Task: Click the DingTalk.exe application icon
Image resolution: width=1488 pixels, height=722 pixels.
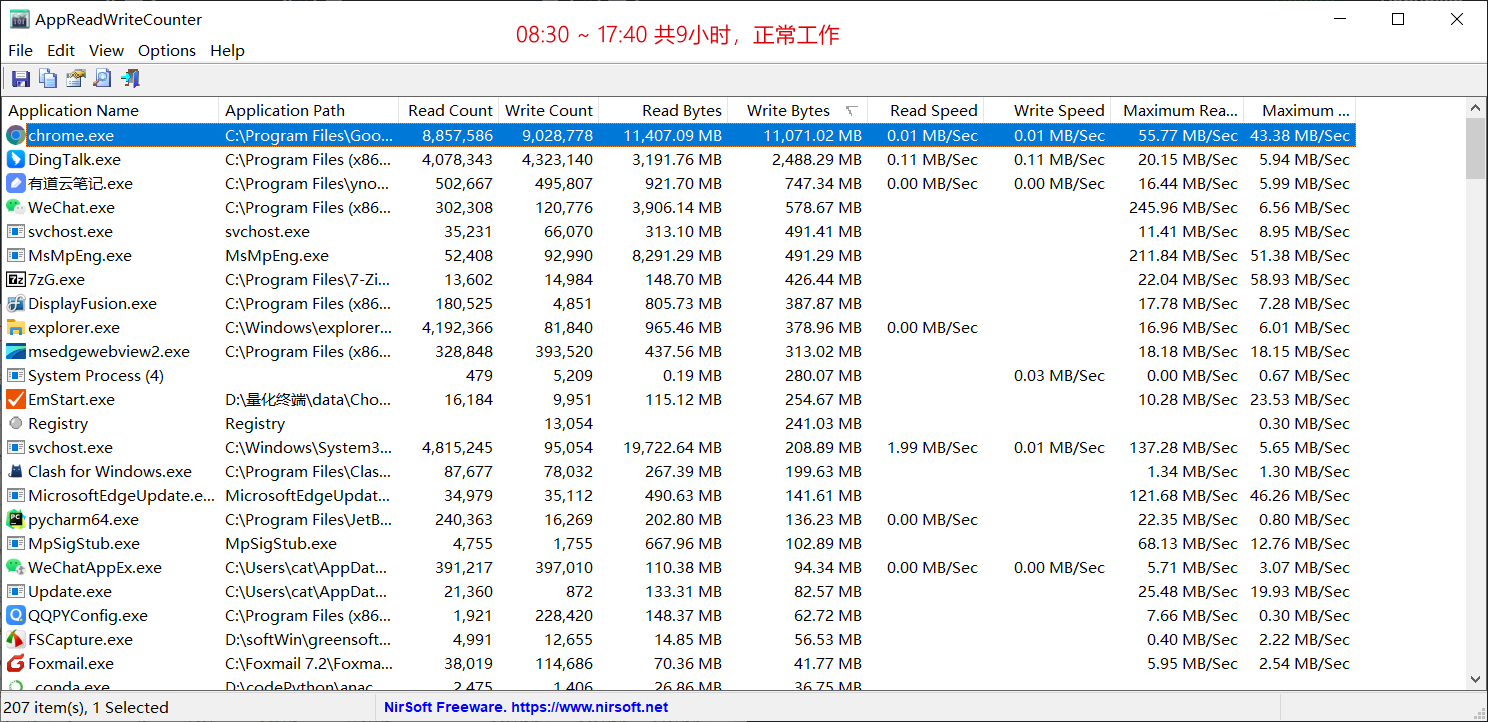Action: coord(16,159)
